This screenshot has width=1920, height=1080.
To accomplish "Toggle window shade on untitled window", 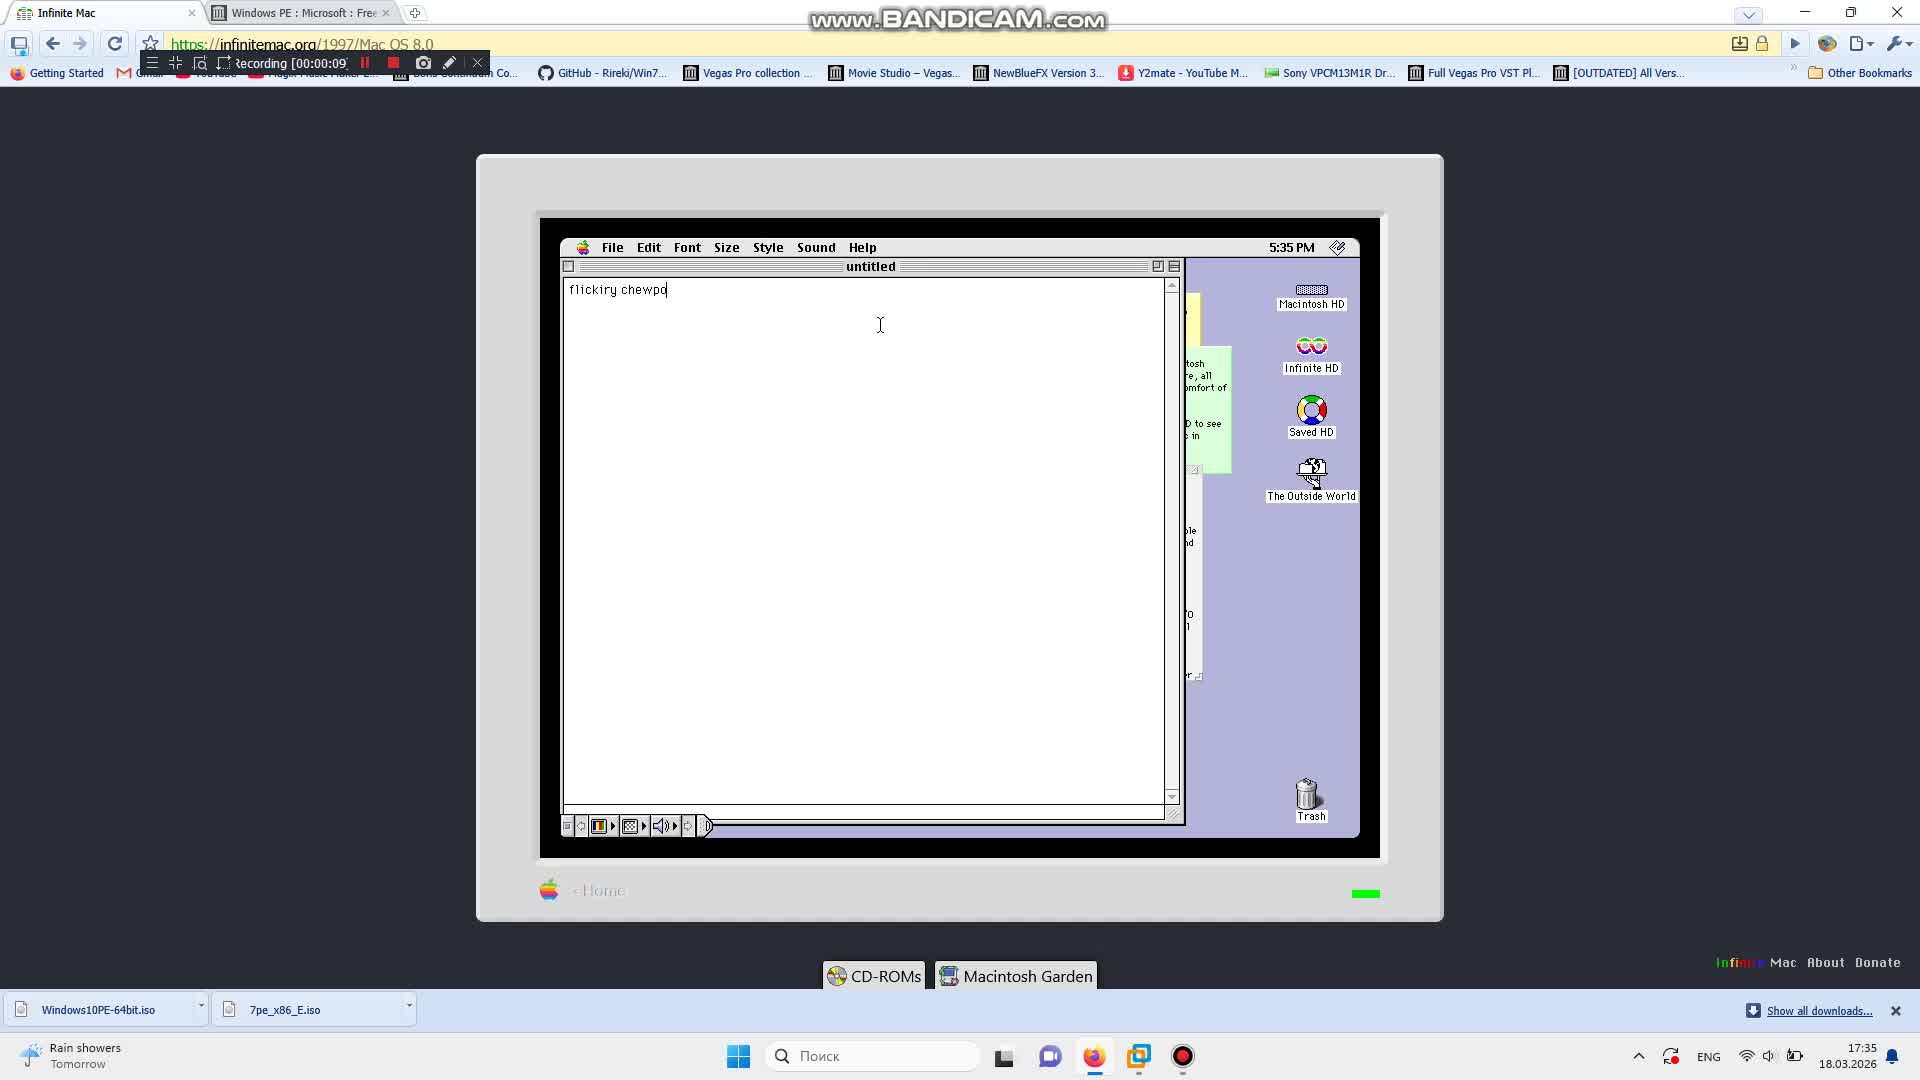I will tap(1174, 267).
